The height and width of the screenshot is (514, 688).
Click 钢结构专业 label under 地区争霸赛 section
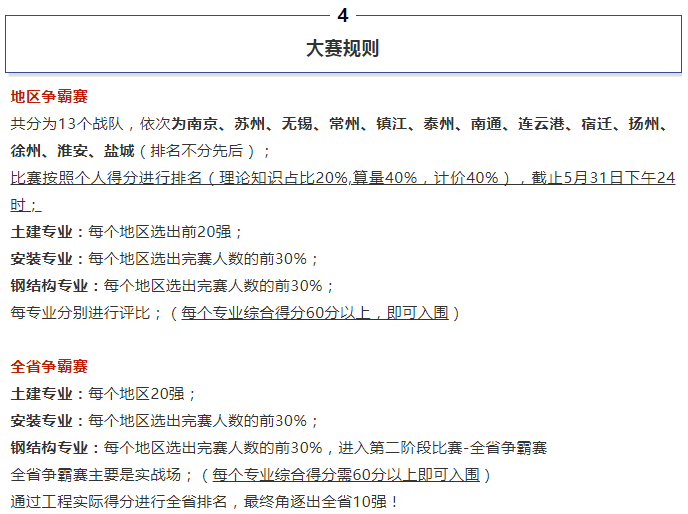(x=49, y=286)
